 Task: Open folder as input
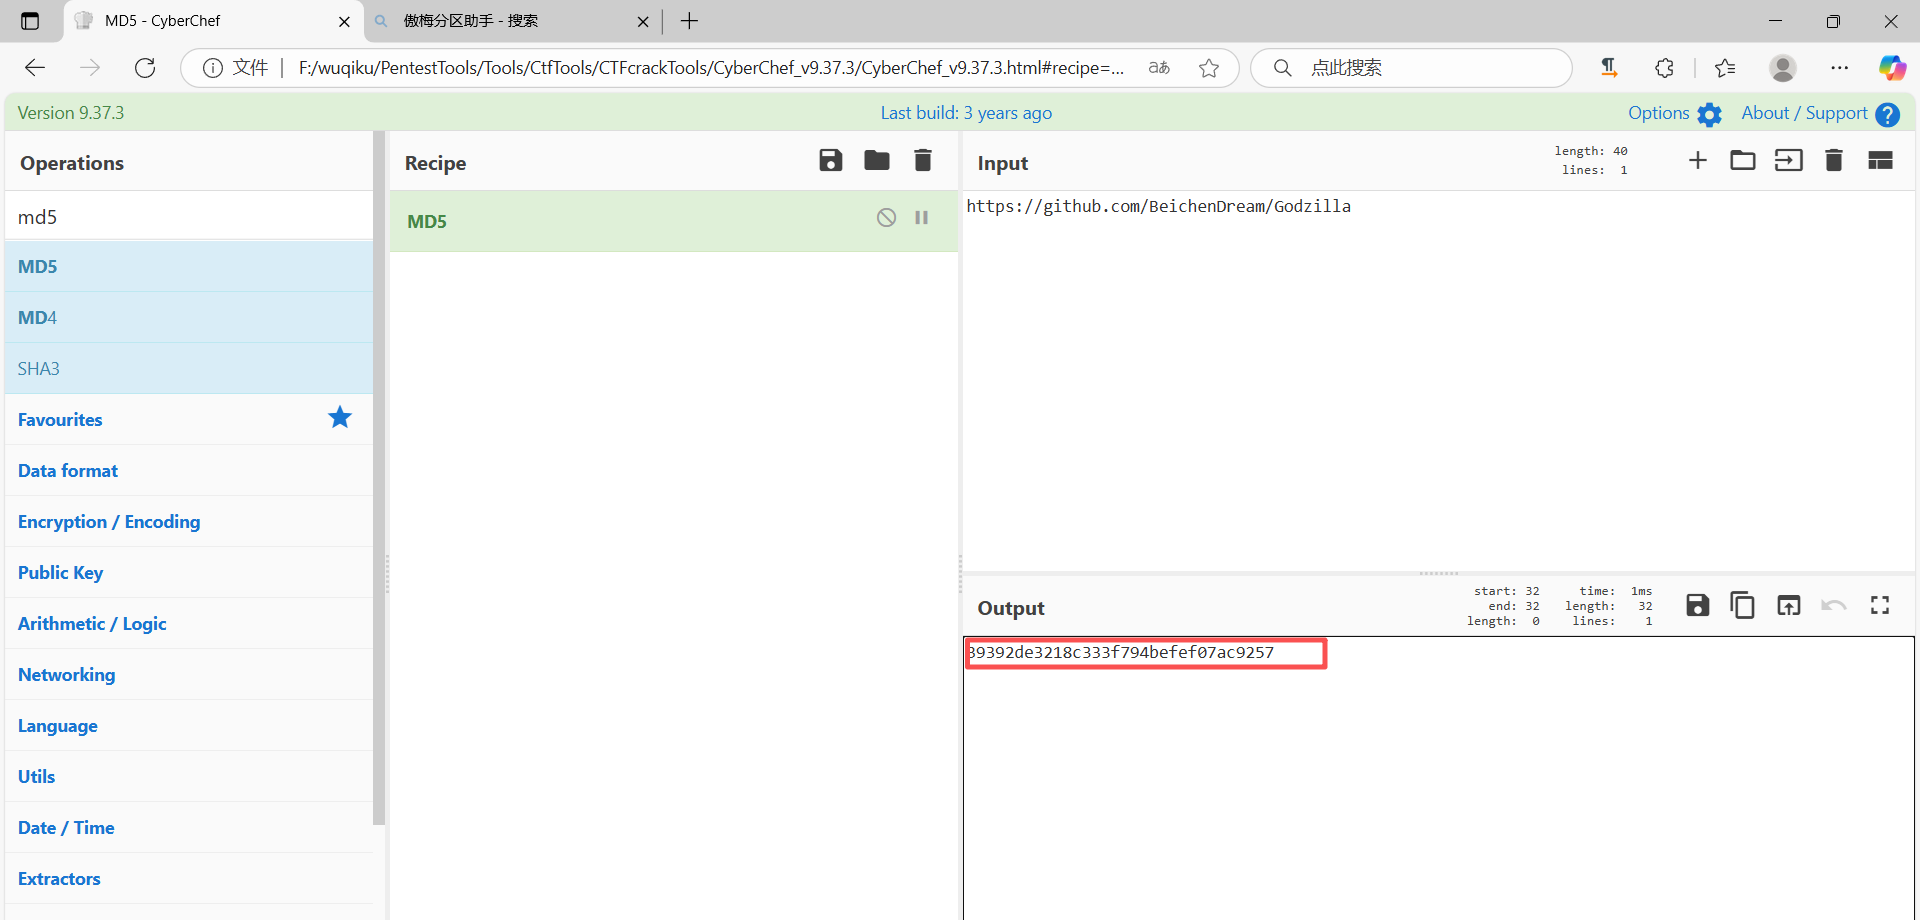click(x=1743, y=161)
